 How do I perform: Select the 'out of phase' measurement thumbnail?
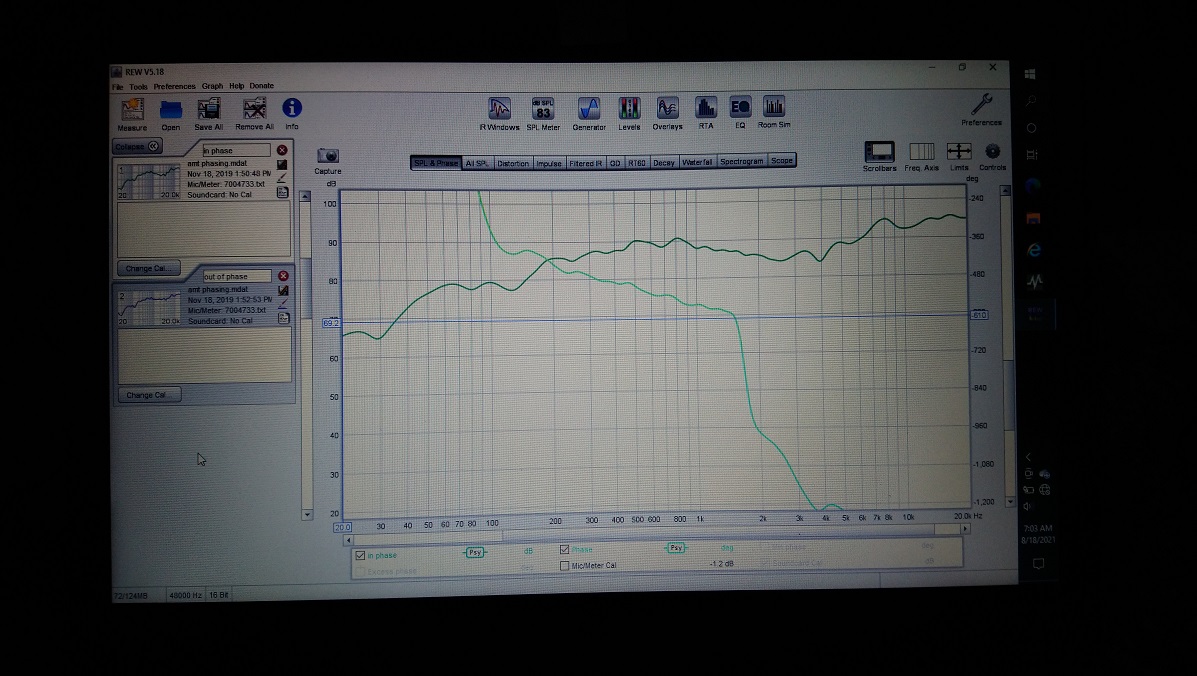[x=150, y=307]
